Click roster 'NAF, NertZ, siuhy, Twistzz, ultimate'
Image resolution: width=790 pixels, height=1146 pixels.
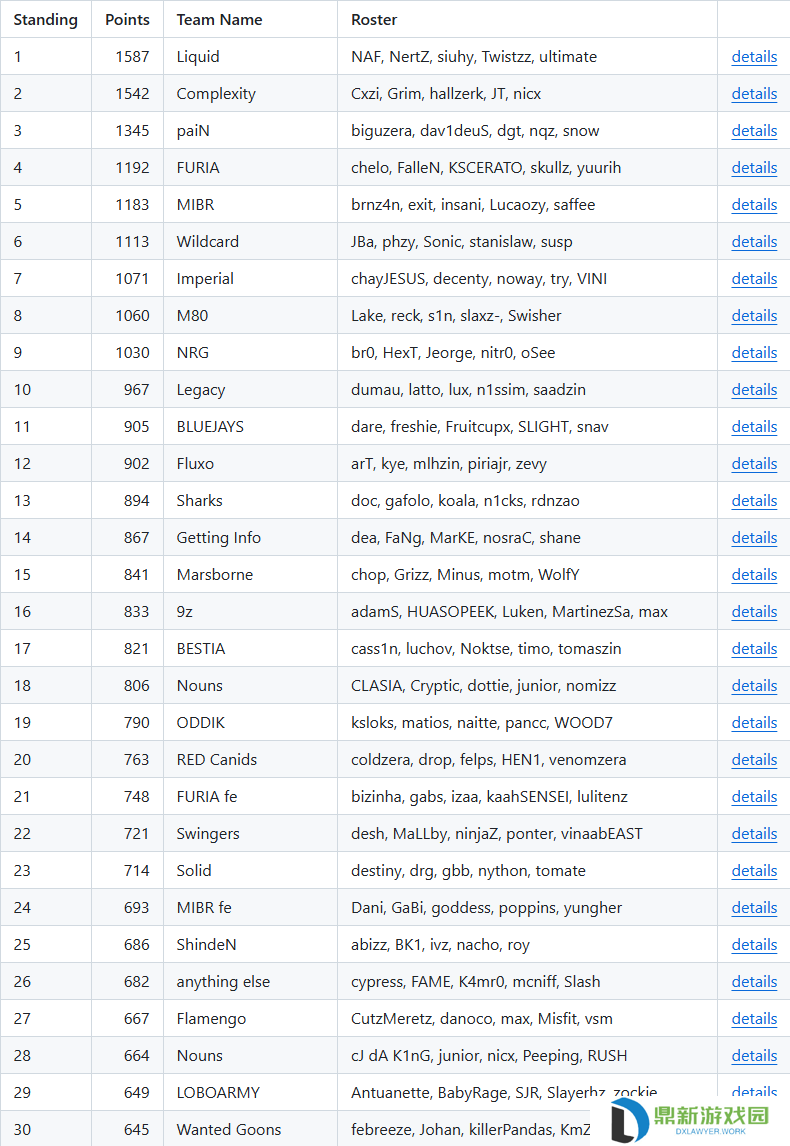pos(474,56)
